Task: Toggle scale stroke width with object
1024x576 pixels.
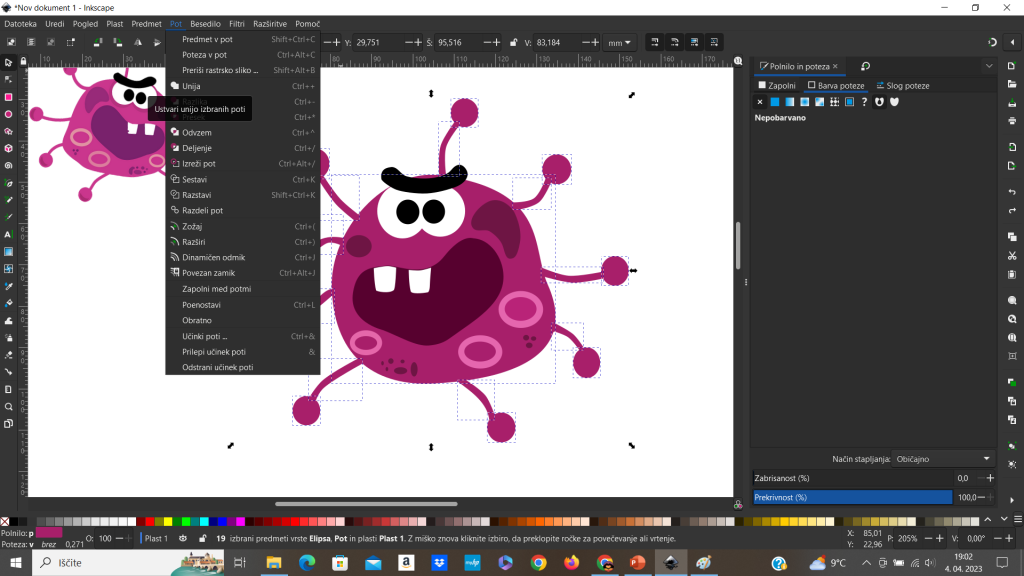Action: point(654,42)
